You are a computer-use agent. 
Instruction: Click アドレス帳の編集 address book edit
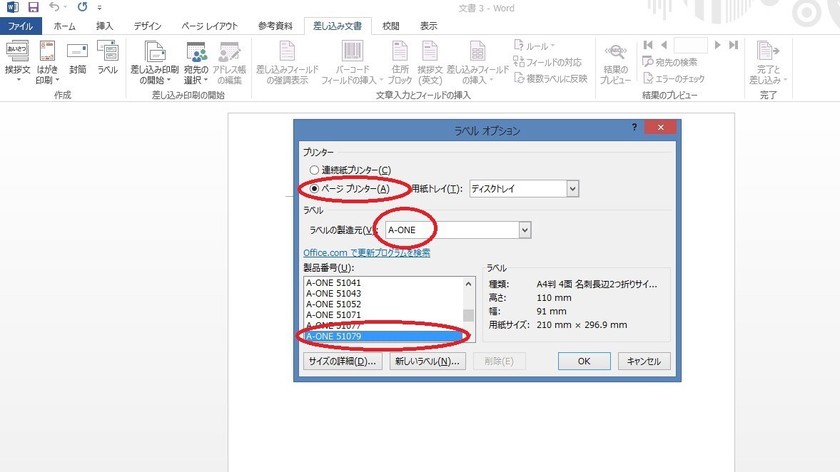[229, 63]
